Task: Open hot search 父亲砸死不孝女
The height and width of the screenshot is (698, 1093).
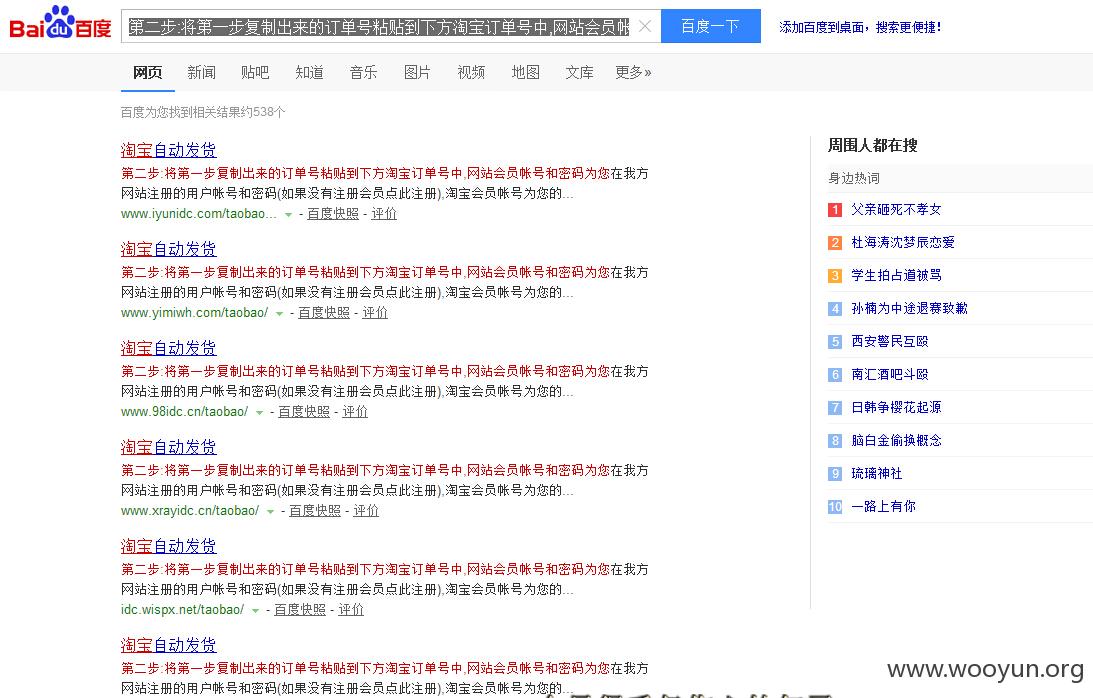Action: [896, 209]
